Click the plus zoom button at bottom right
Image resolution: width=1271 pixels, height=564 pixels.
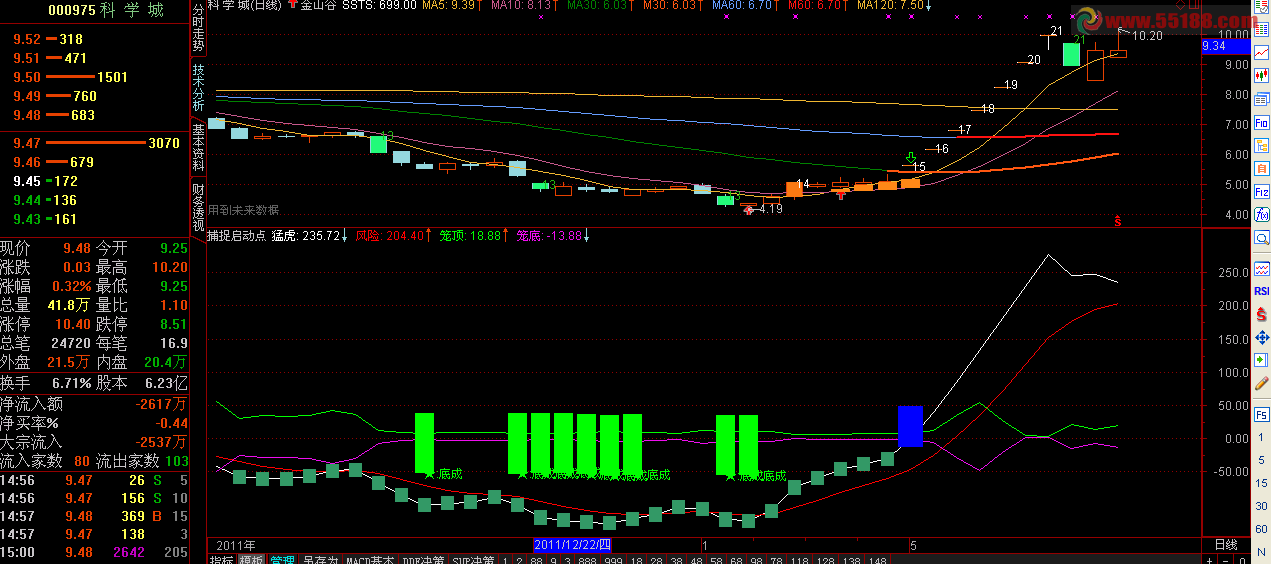(x=1212, y=559)
